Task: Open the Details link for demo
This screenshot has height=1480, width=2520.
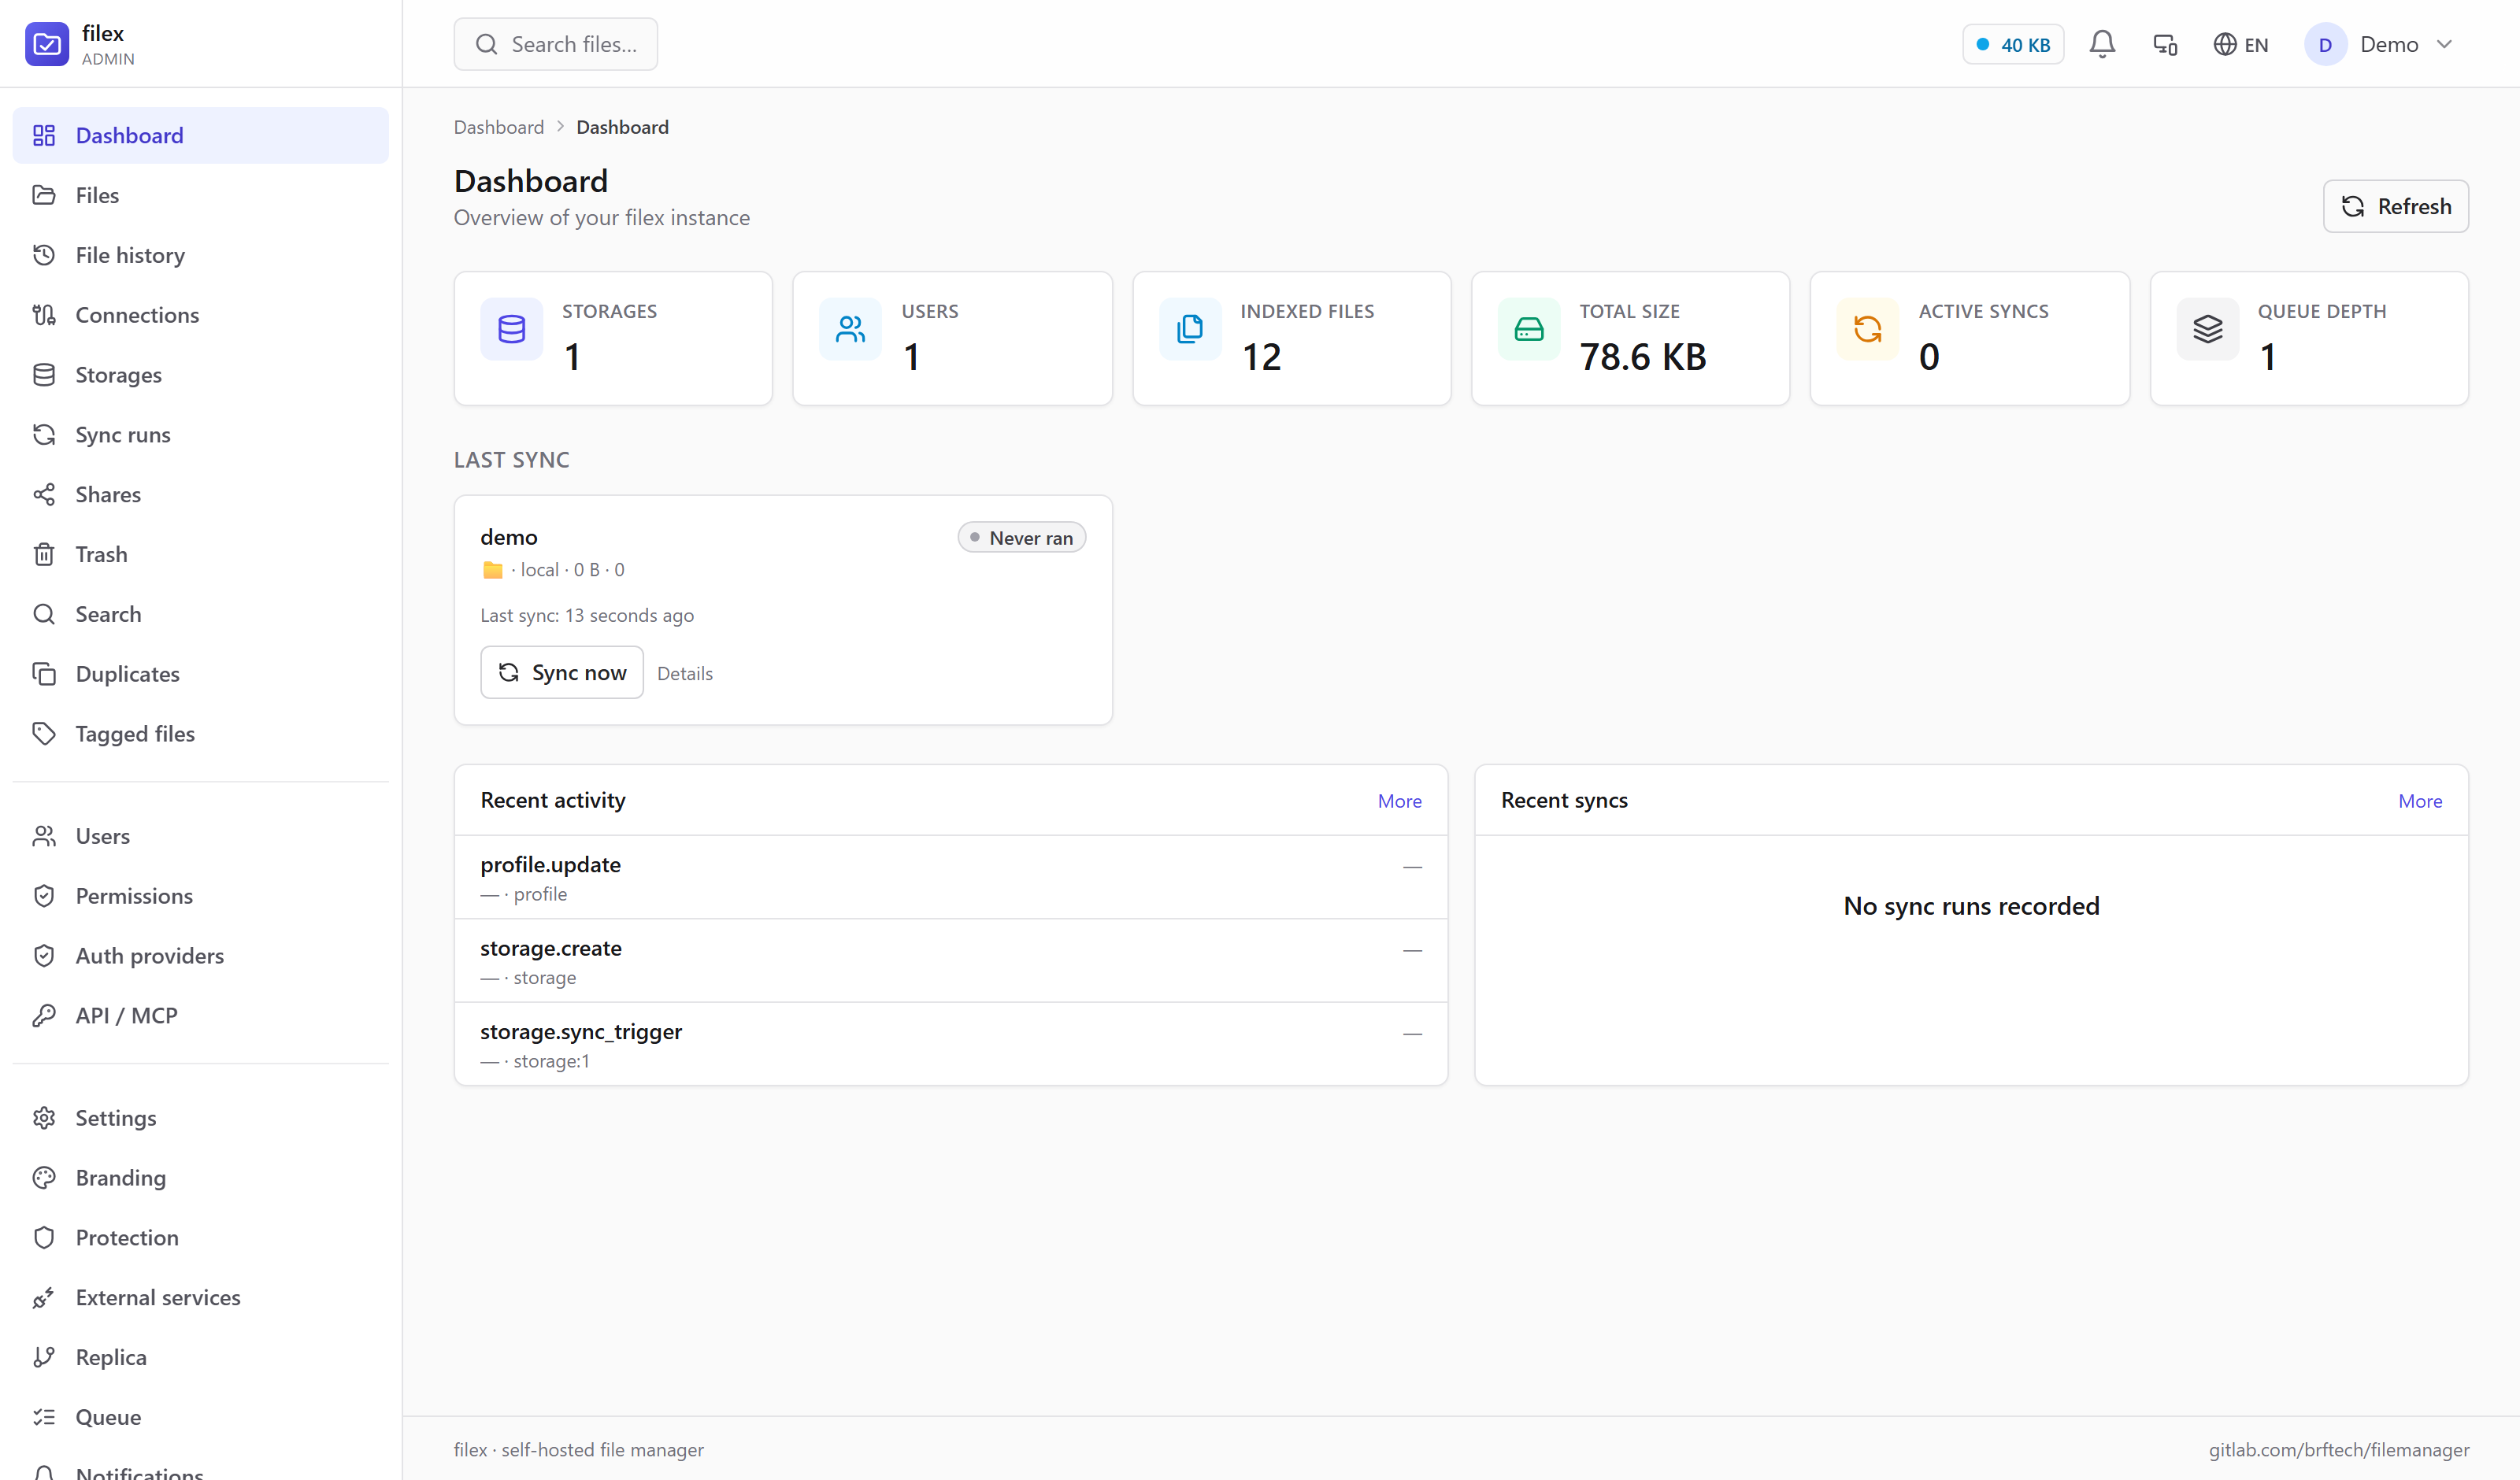Action: click(x=685, y=673)
